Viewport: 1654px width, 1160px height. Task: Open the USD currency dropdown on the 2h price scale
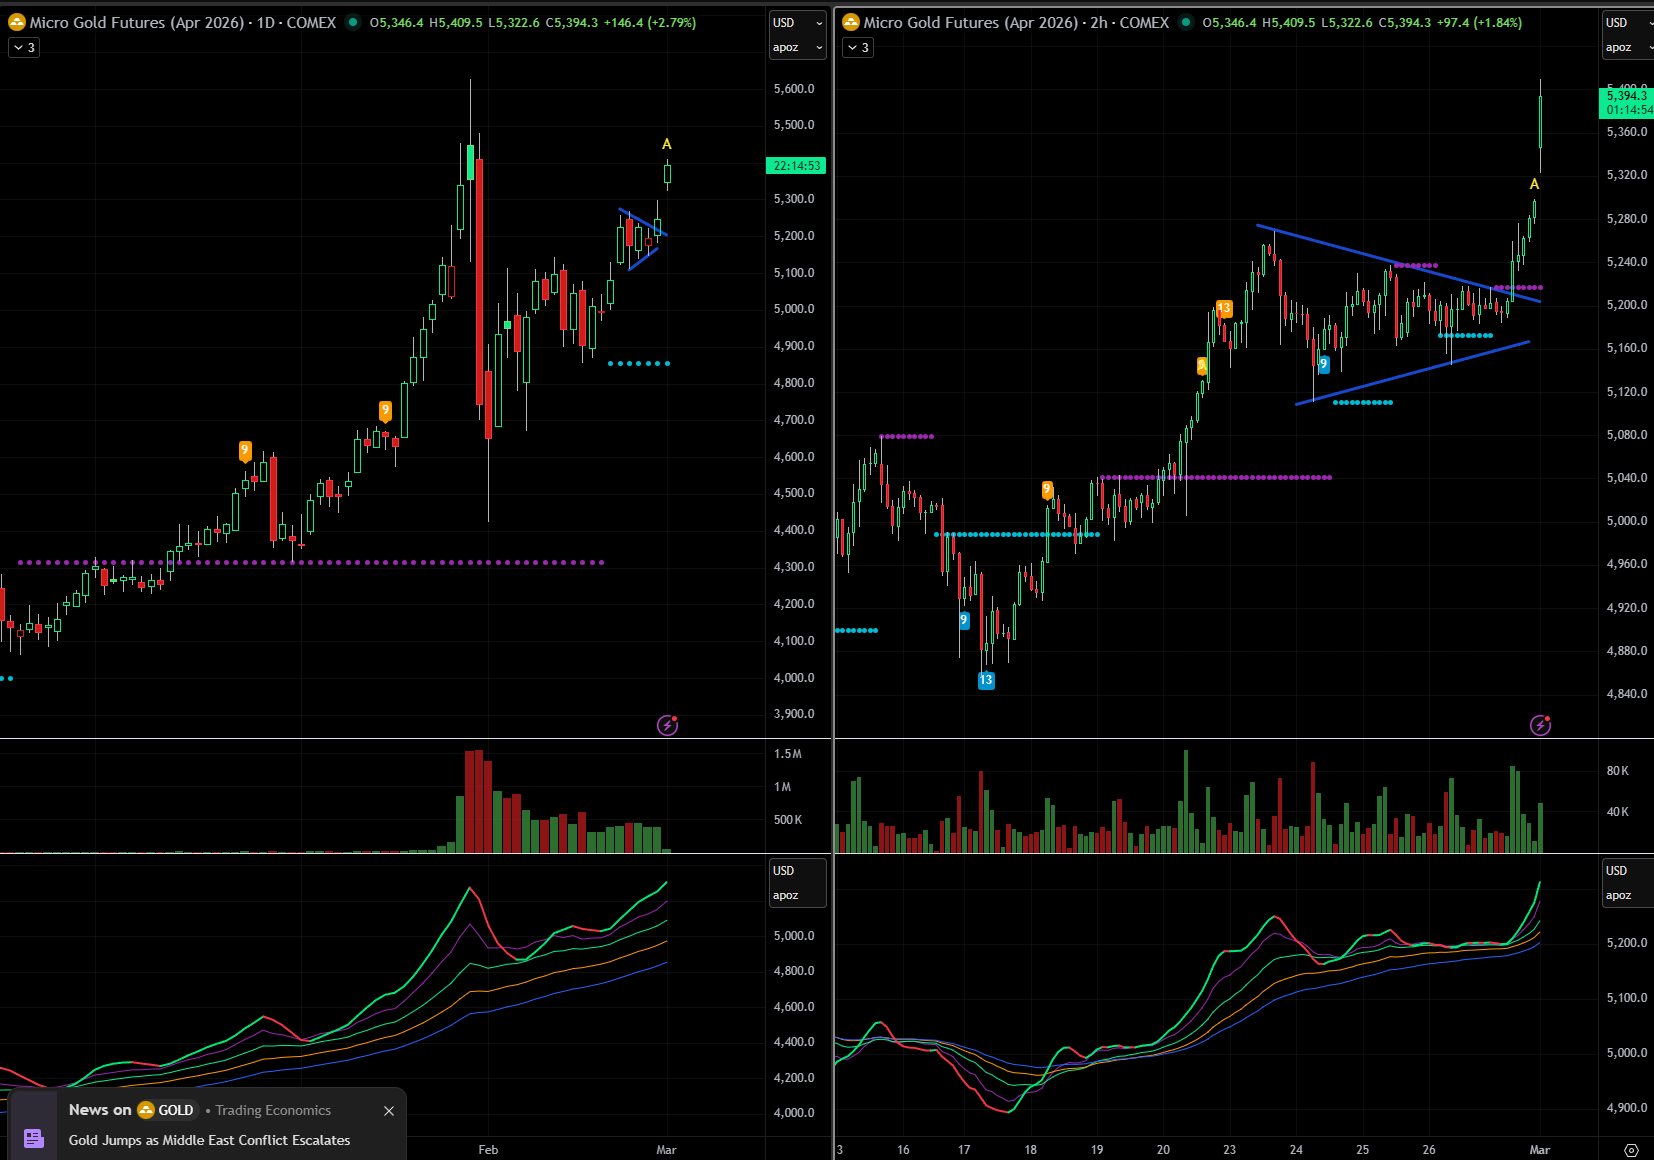1627,22
